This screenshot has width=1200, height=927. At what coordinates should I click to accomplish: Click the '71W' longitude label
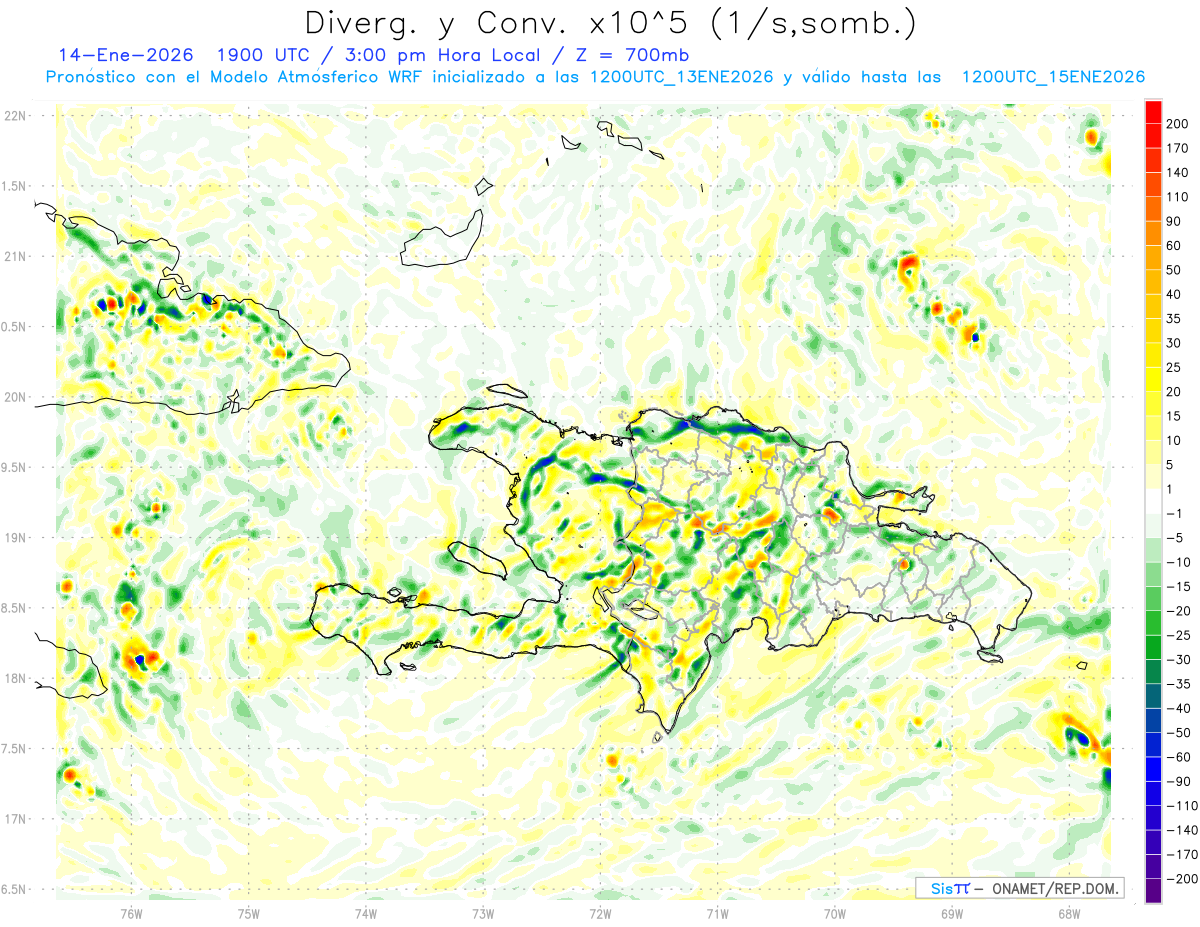pyautogui.click(x=717, y=913)
